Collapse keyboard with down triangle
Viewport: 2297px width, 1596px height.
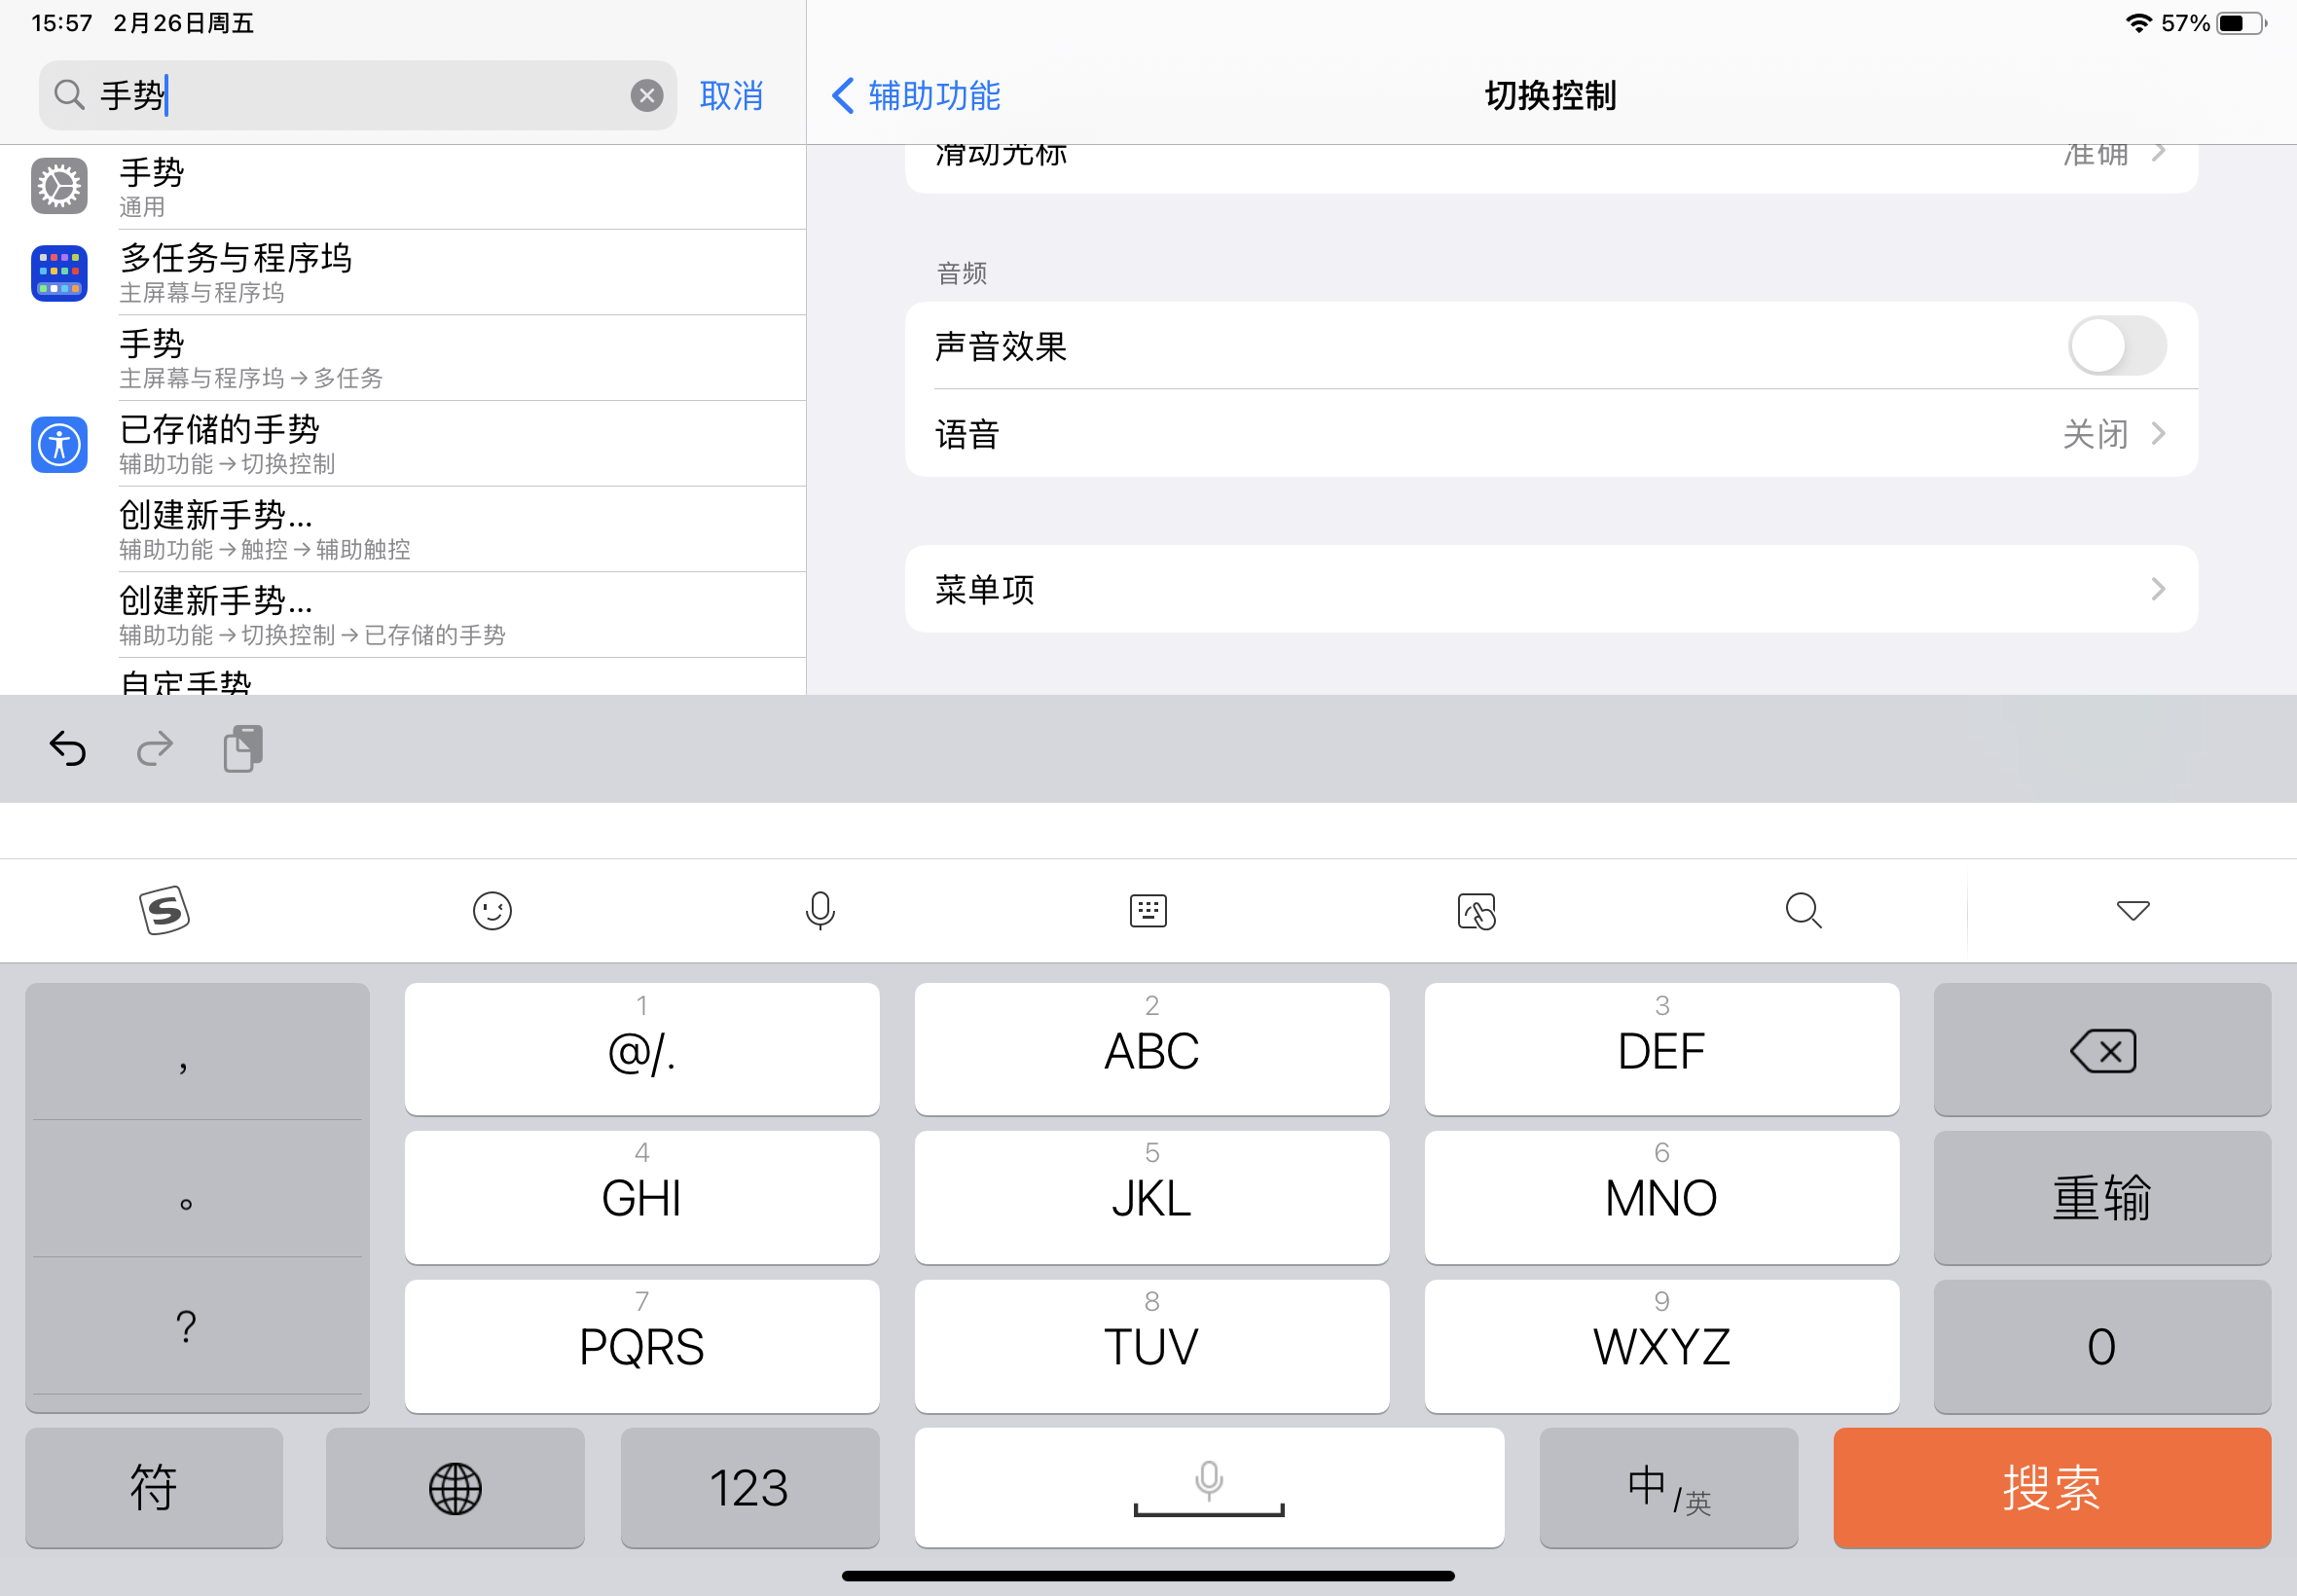(2132, 910)
